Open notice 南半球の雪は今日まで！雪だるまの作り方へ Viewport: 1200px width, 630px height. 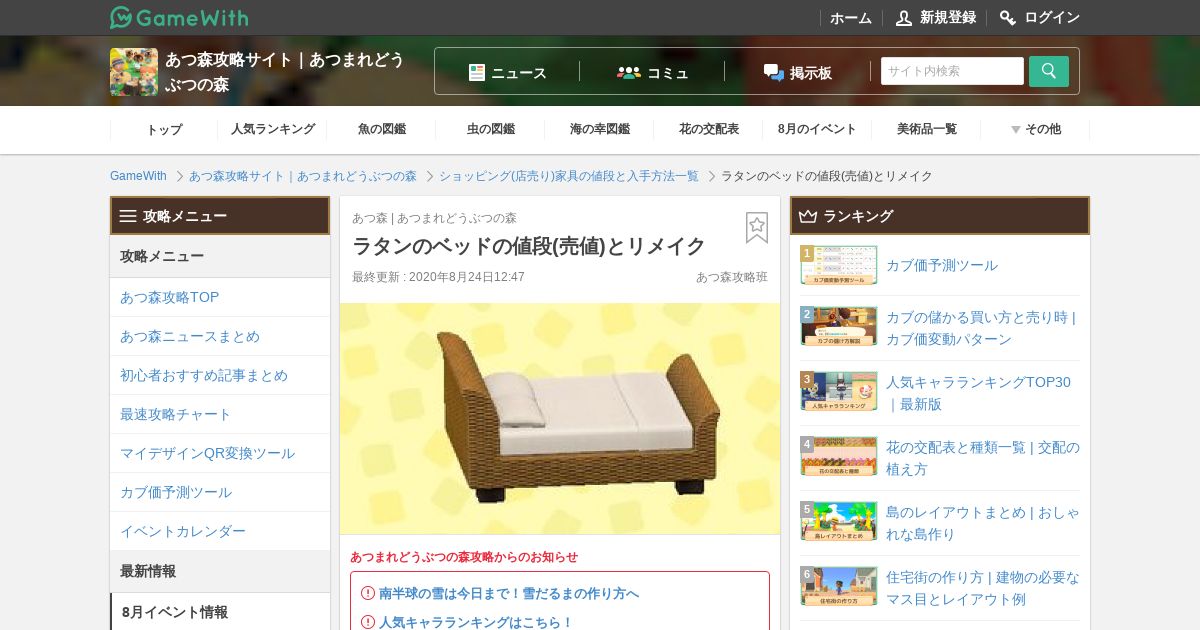509,594
